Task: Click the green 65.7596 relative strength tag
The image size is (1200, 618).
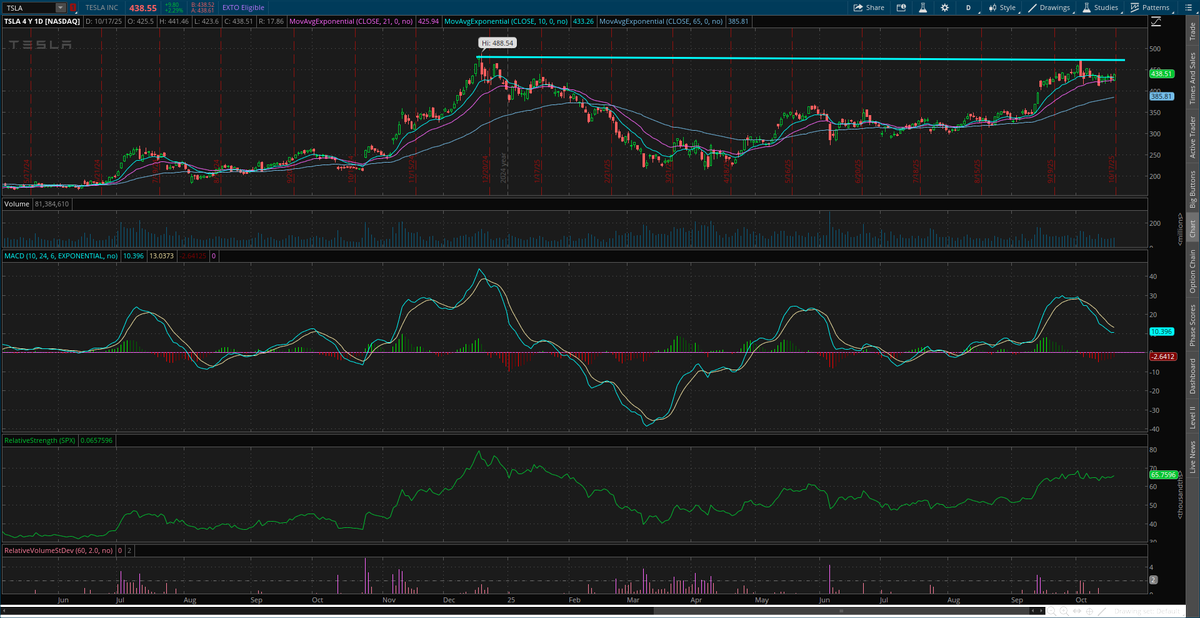Action: tap(1162, 476)
